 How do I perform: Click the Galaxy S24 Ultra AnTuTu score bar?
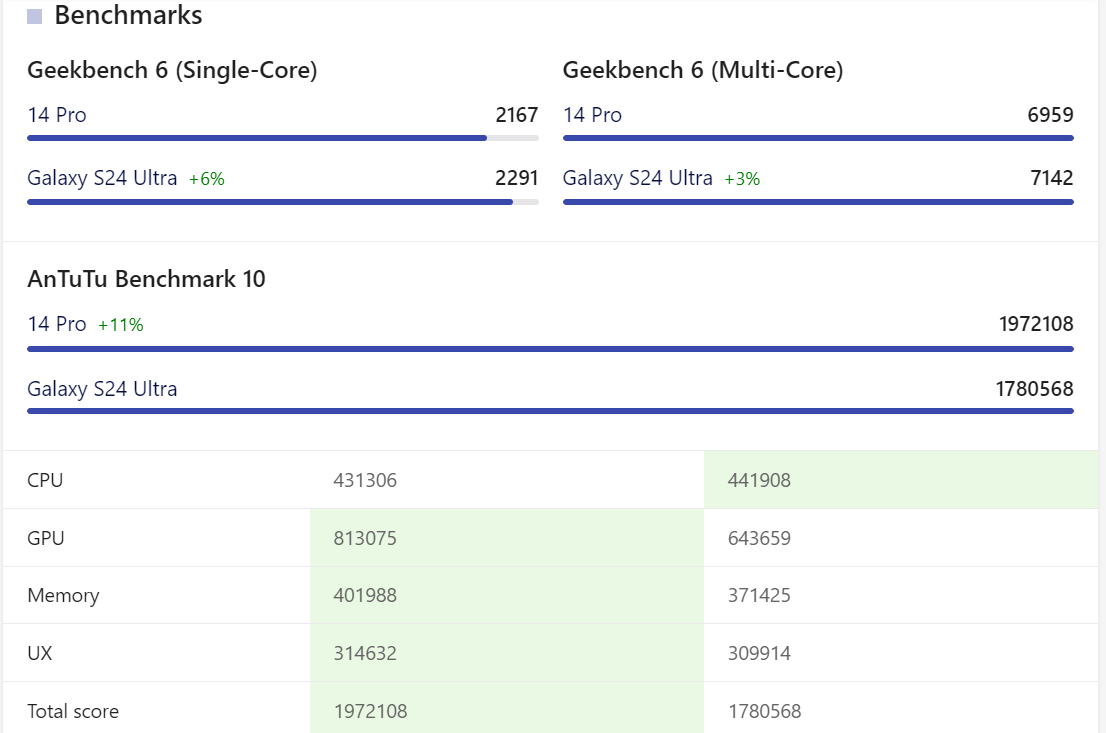click(x=550, y=411)
